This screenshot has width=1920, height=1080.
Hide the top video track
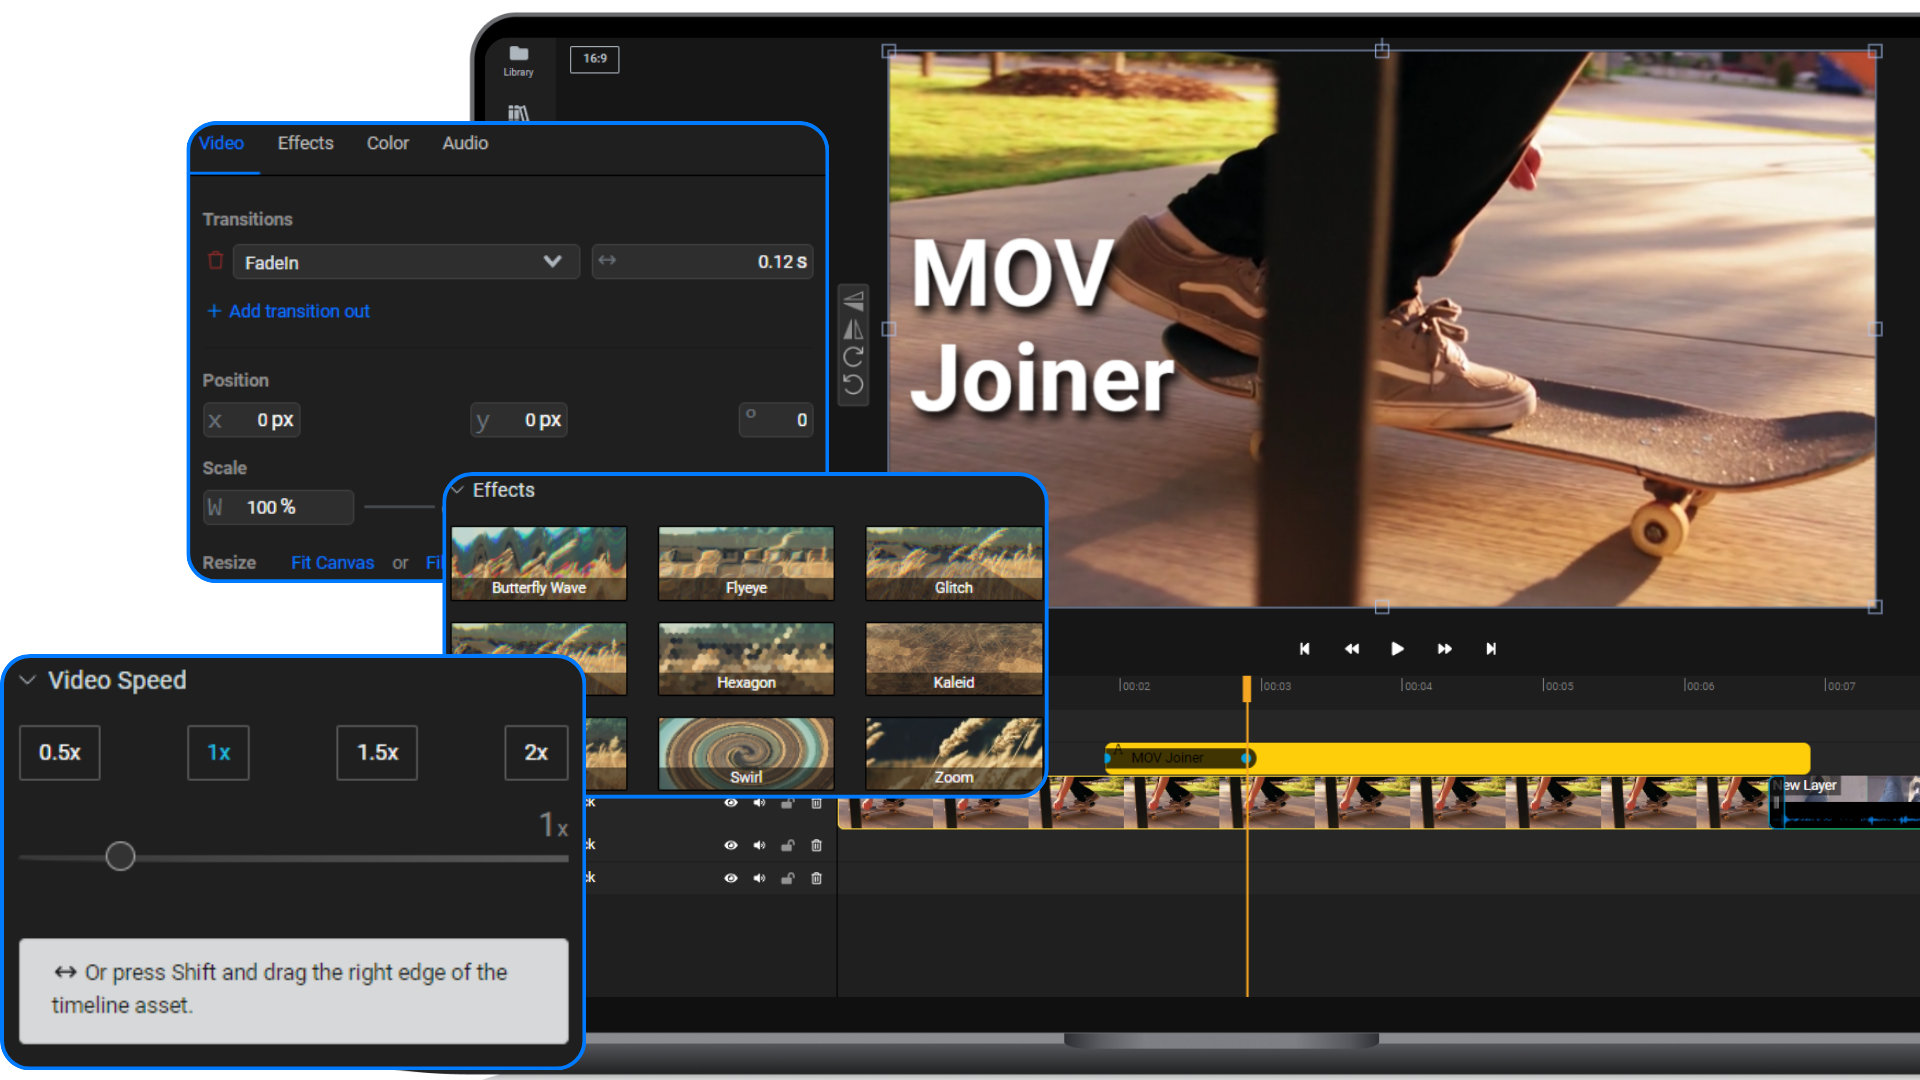(x=731, y=803)
